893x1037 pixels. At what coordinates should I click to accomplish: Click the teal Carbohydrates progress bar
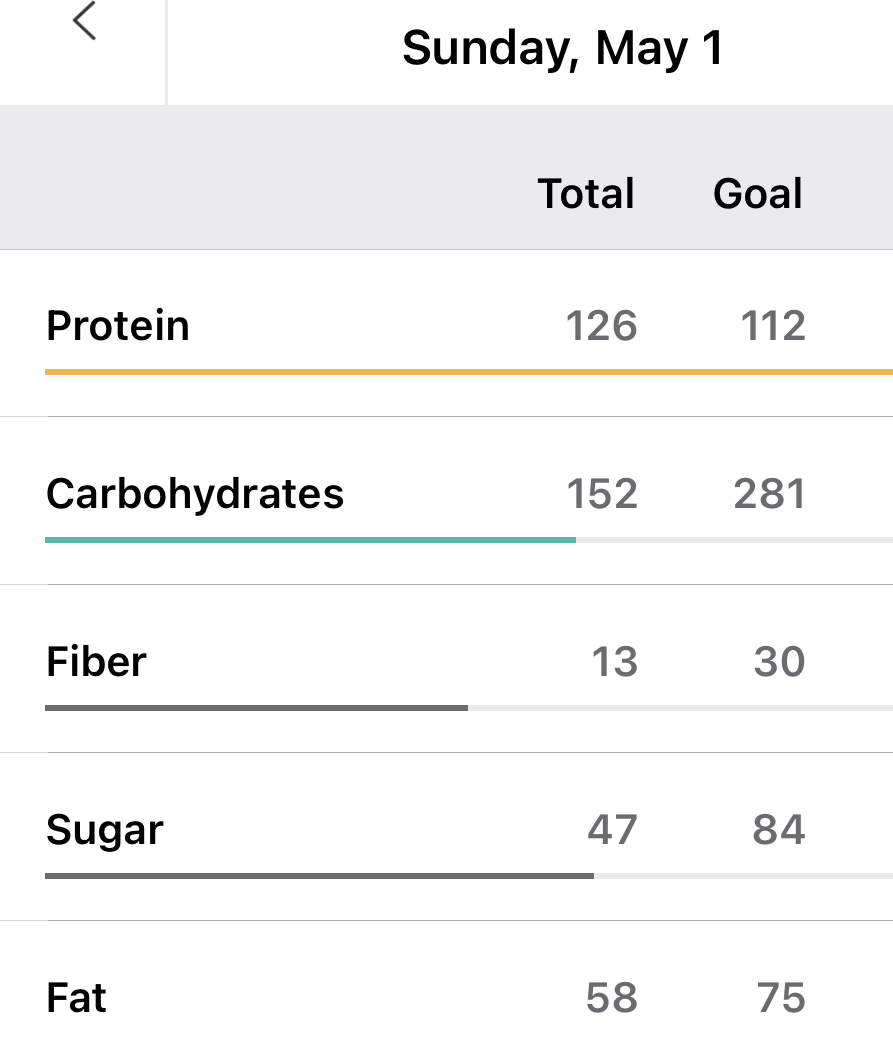(x=310, y=540)
